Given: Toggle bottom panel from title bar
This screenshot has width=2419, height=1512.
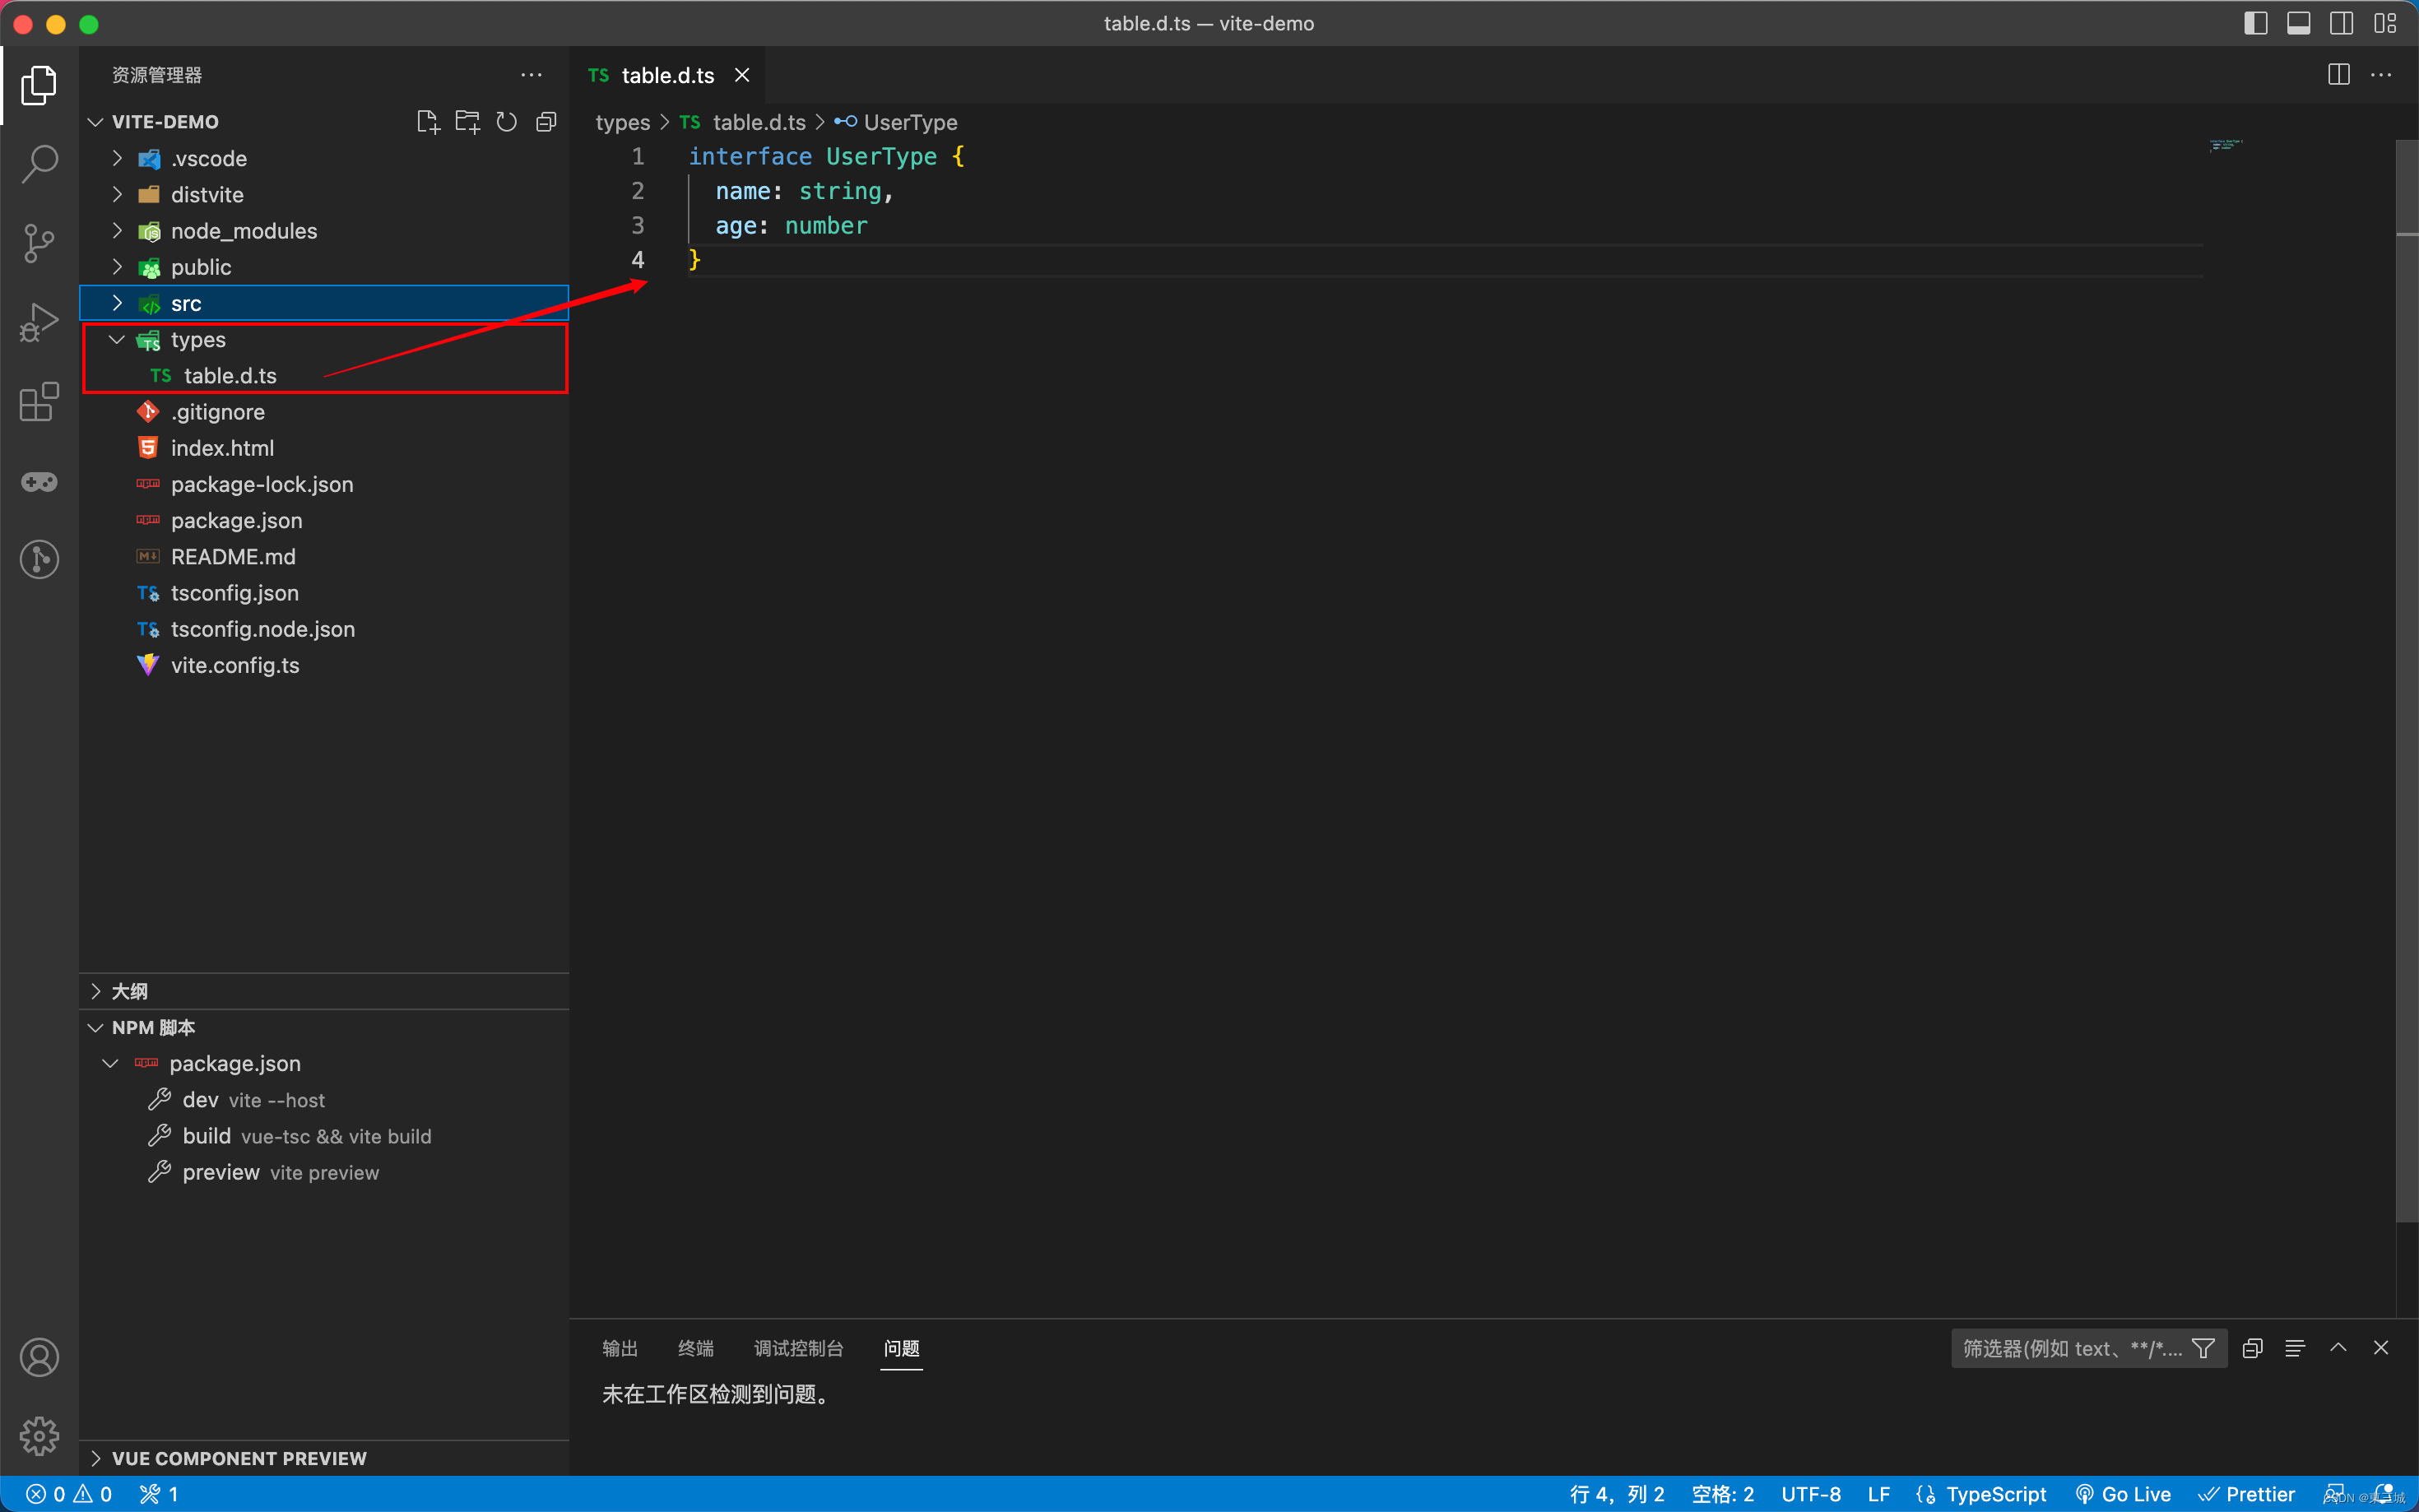Looking at the screenshot, I should coord(2298,23).
